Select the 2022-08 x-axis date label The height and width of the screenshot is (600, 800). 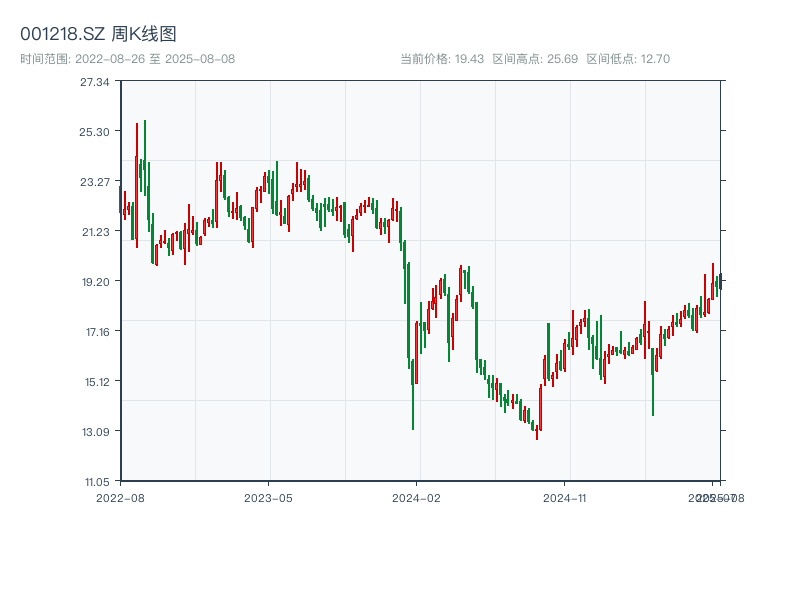click(x=120, y=497)
